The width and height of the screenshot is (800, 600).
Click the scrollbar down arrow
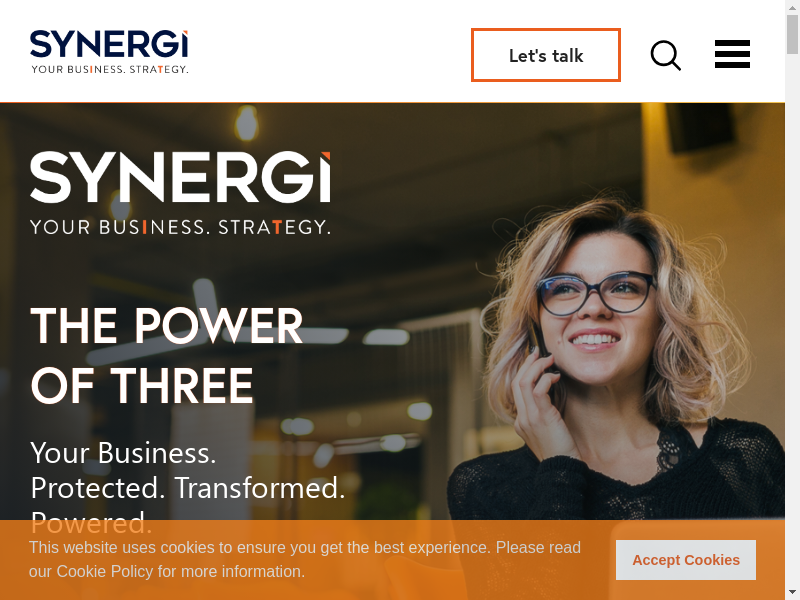click(x=792, y=594)
